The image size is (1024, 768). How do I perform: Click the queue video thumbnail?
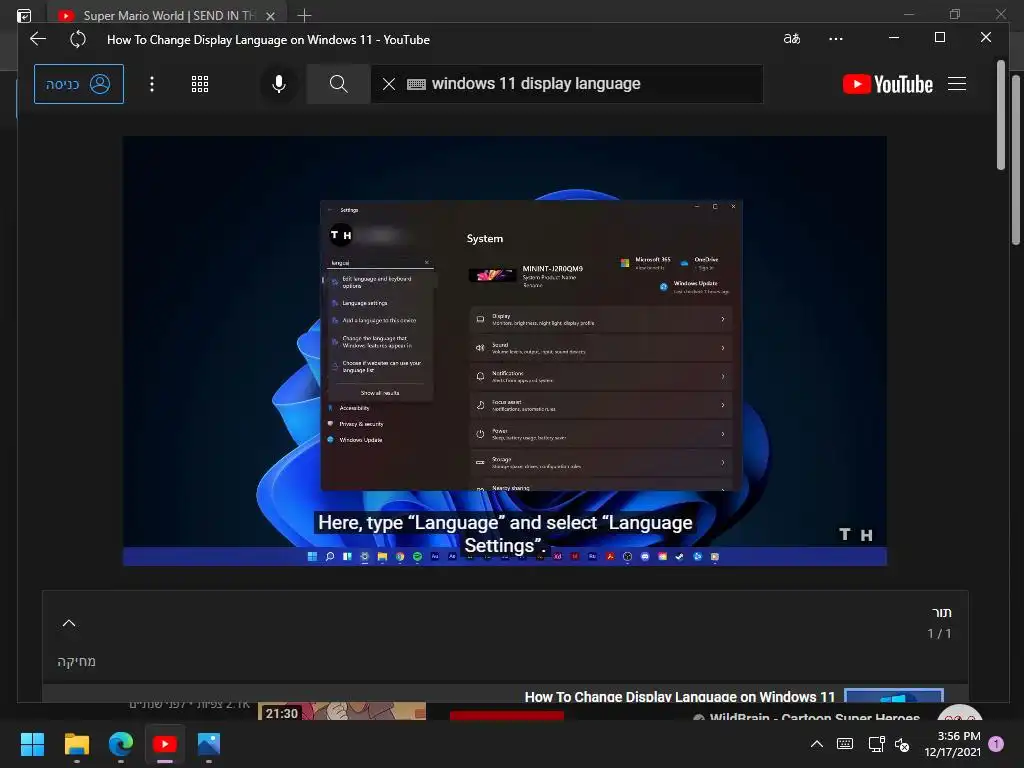pyautogui.click(x=893, y=696)
